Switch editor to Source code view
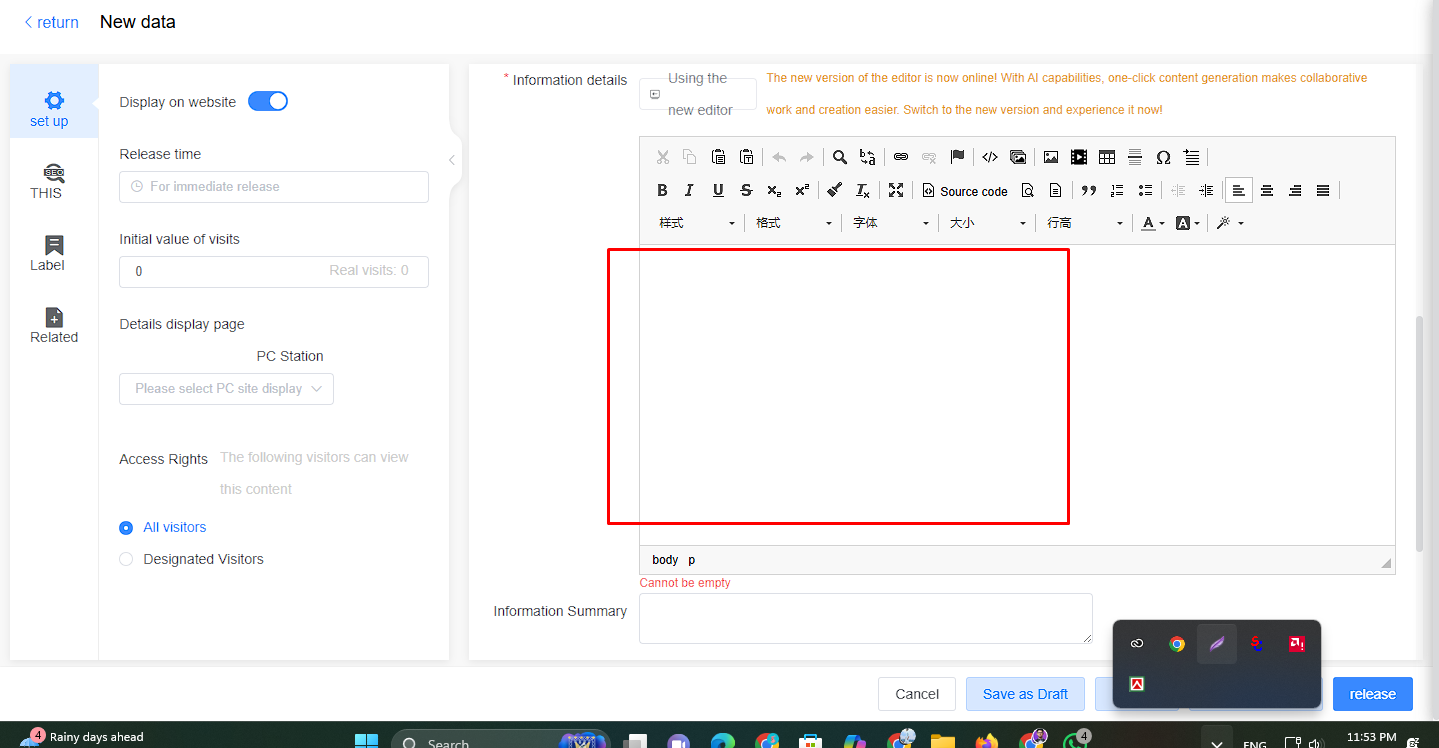 [965, 190]
